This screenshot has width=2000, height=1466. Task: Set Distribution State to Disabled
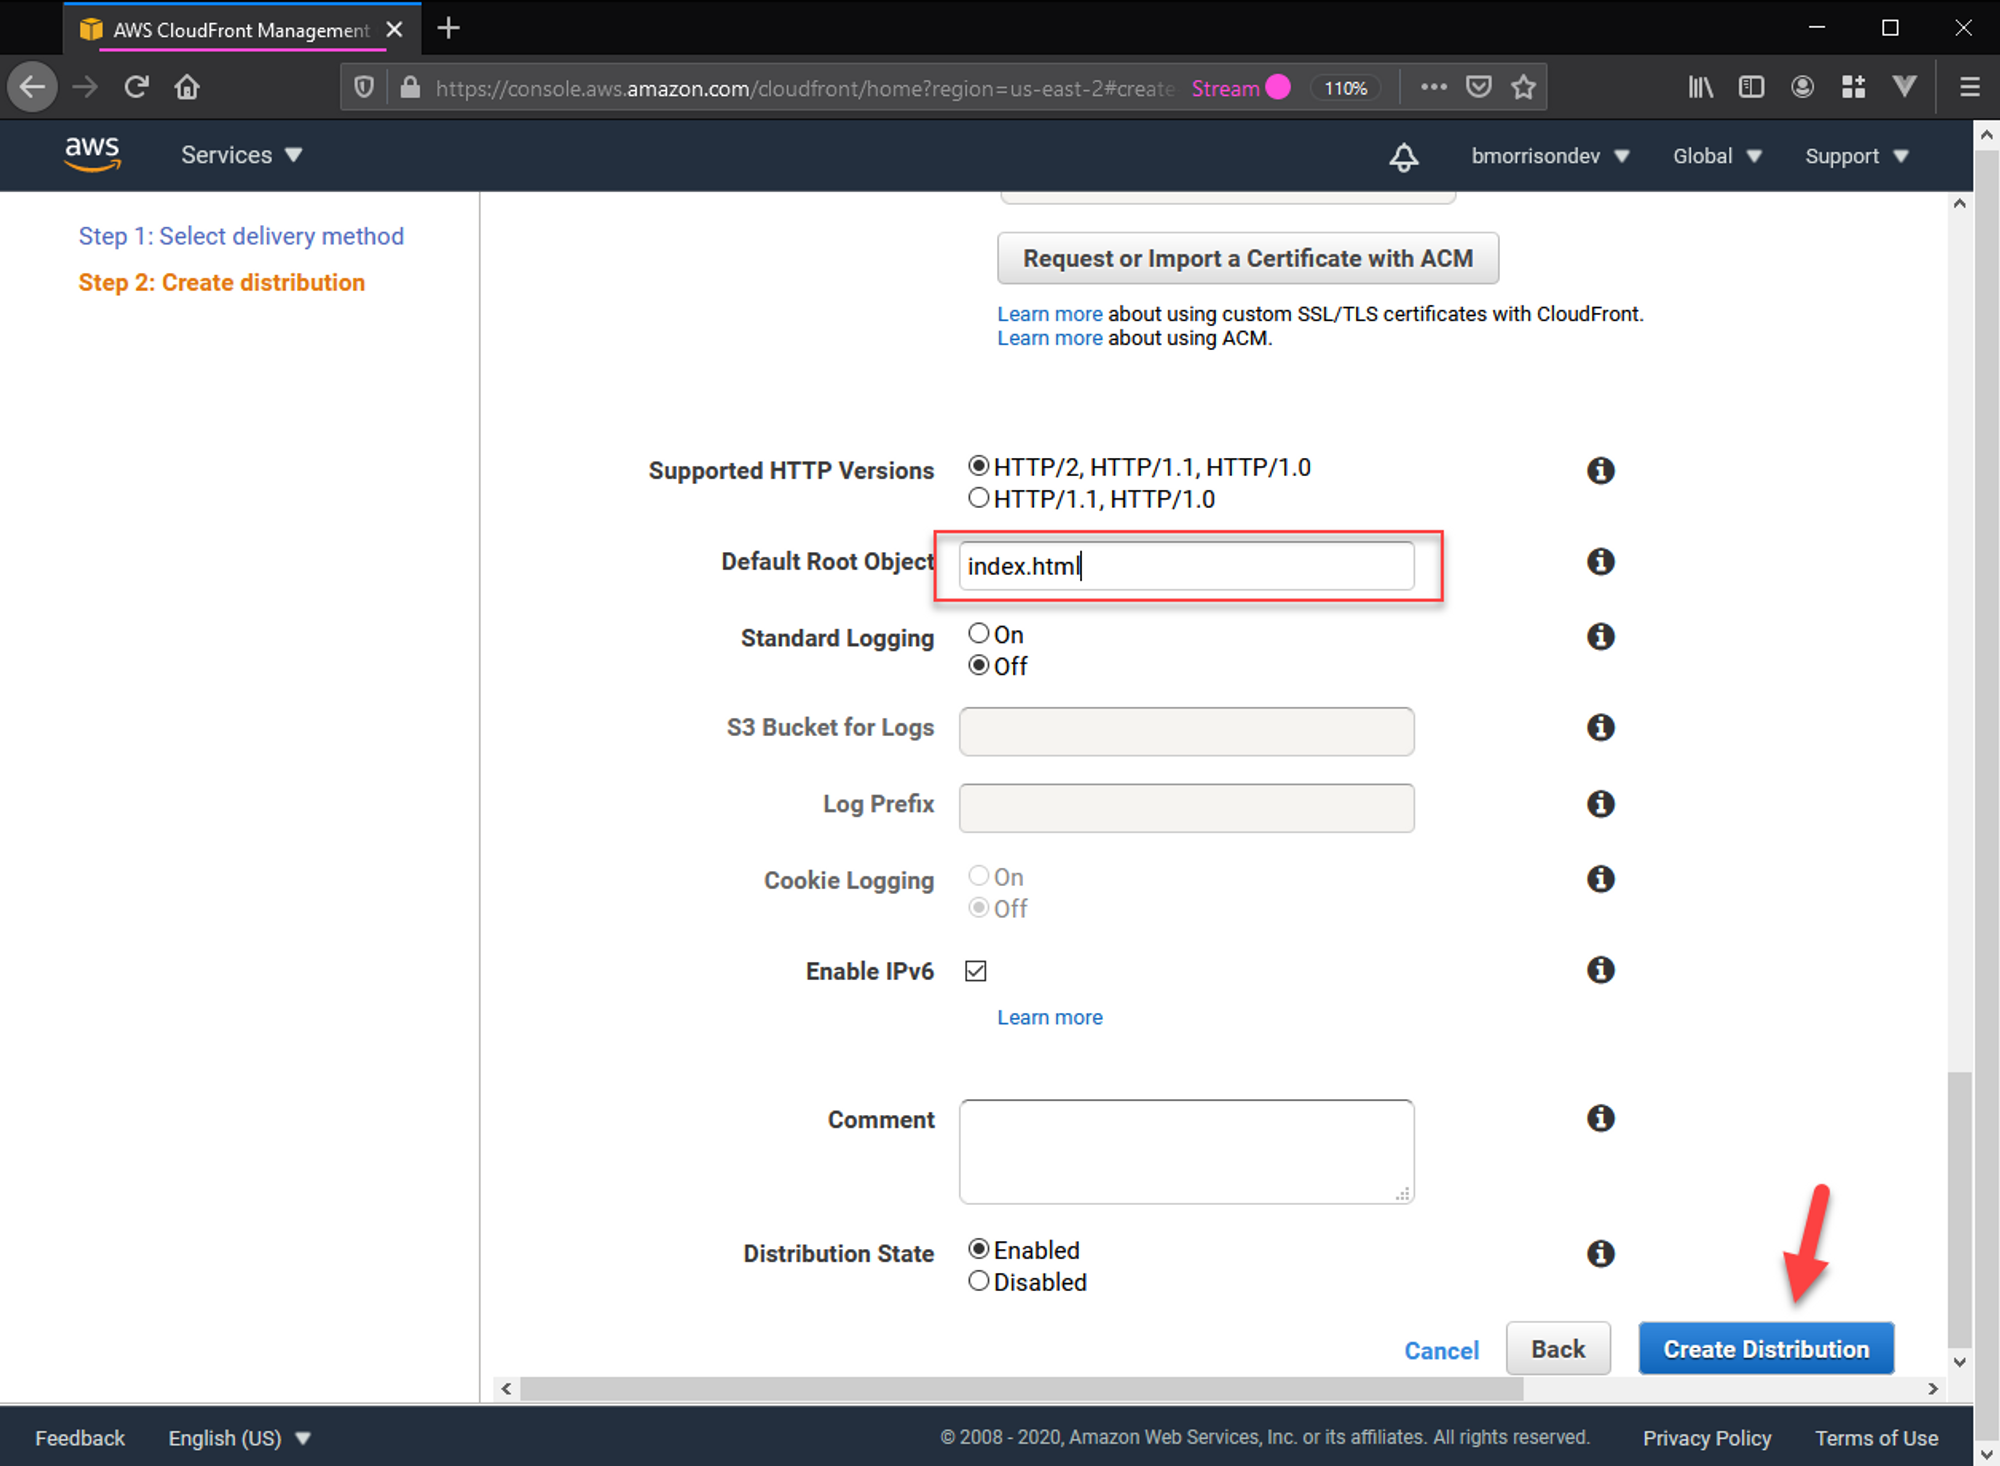978,1281
